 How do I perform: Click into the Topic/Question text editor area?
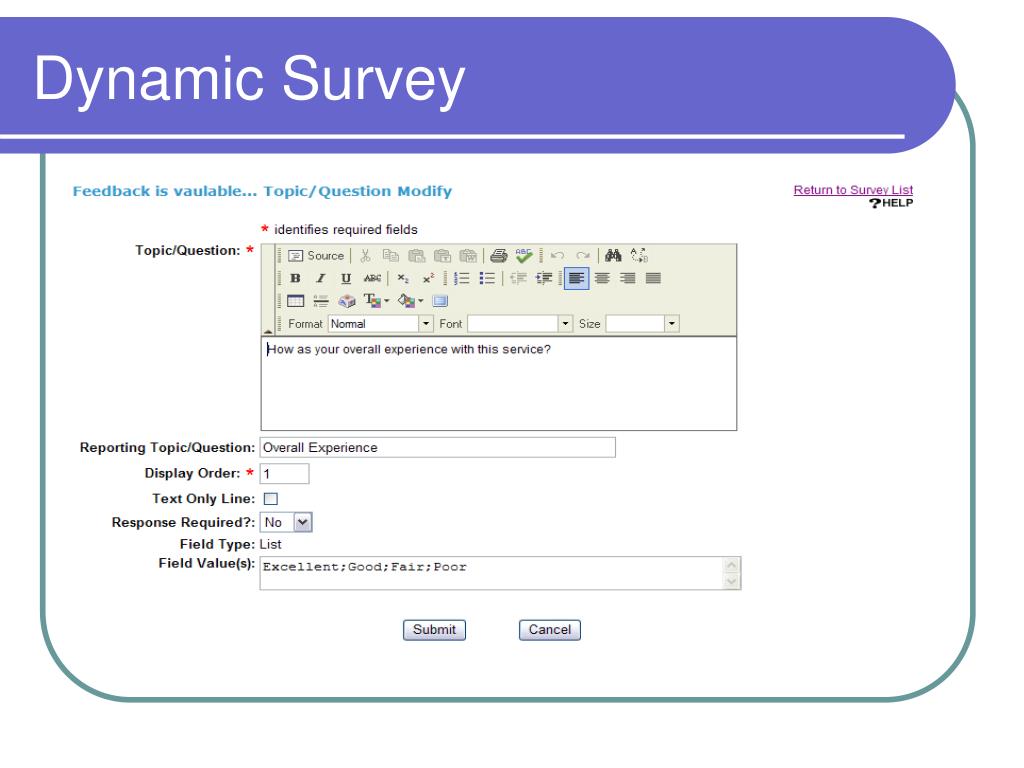tap(499, 384)
